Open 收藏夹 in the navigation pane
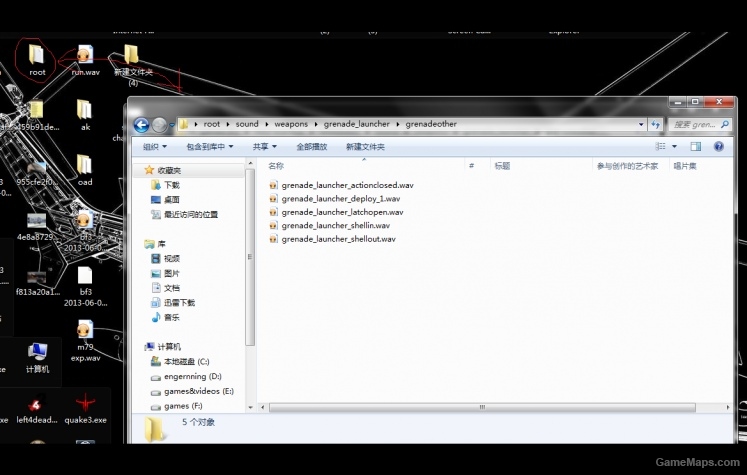 169,170
